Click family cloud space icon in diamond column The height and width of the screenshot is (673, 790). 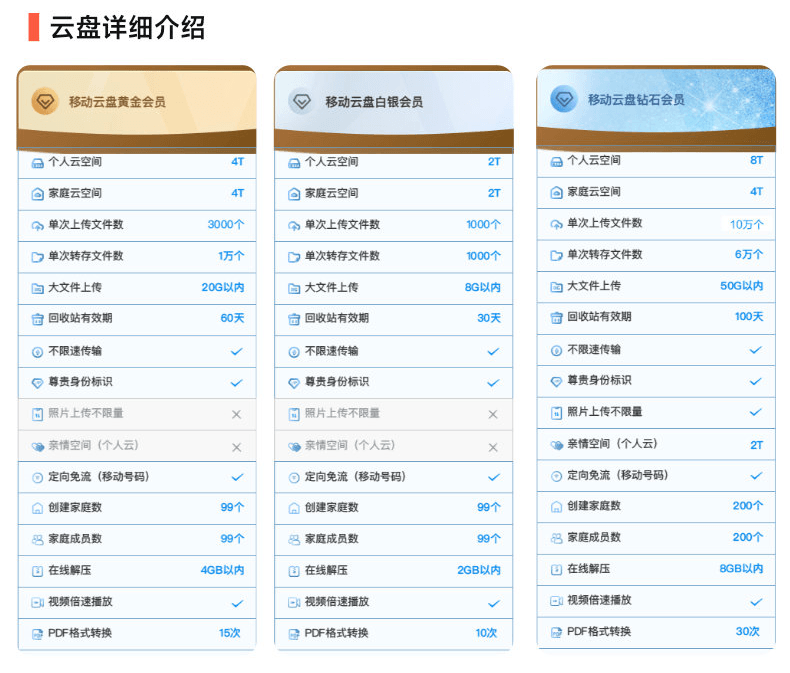tap(556, 192)
